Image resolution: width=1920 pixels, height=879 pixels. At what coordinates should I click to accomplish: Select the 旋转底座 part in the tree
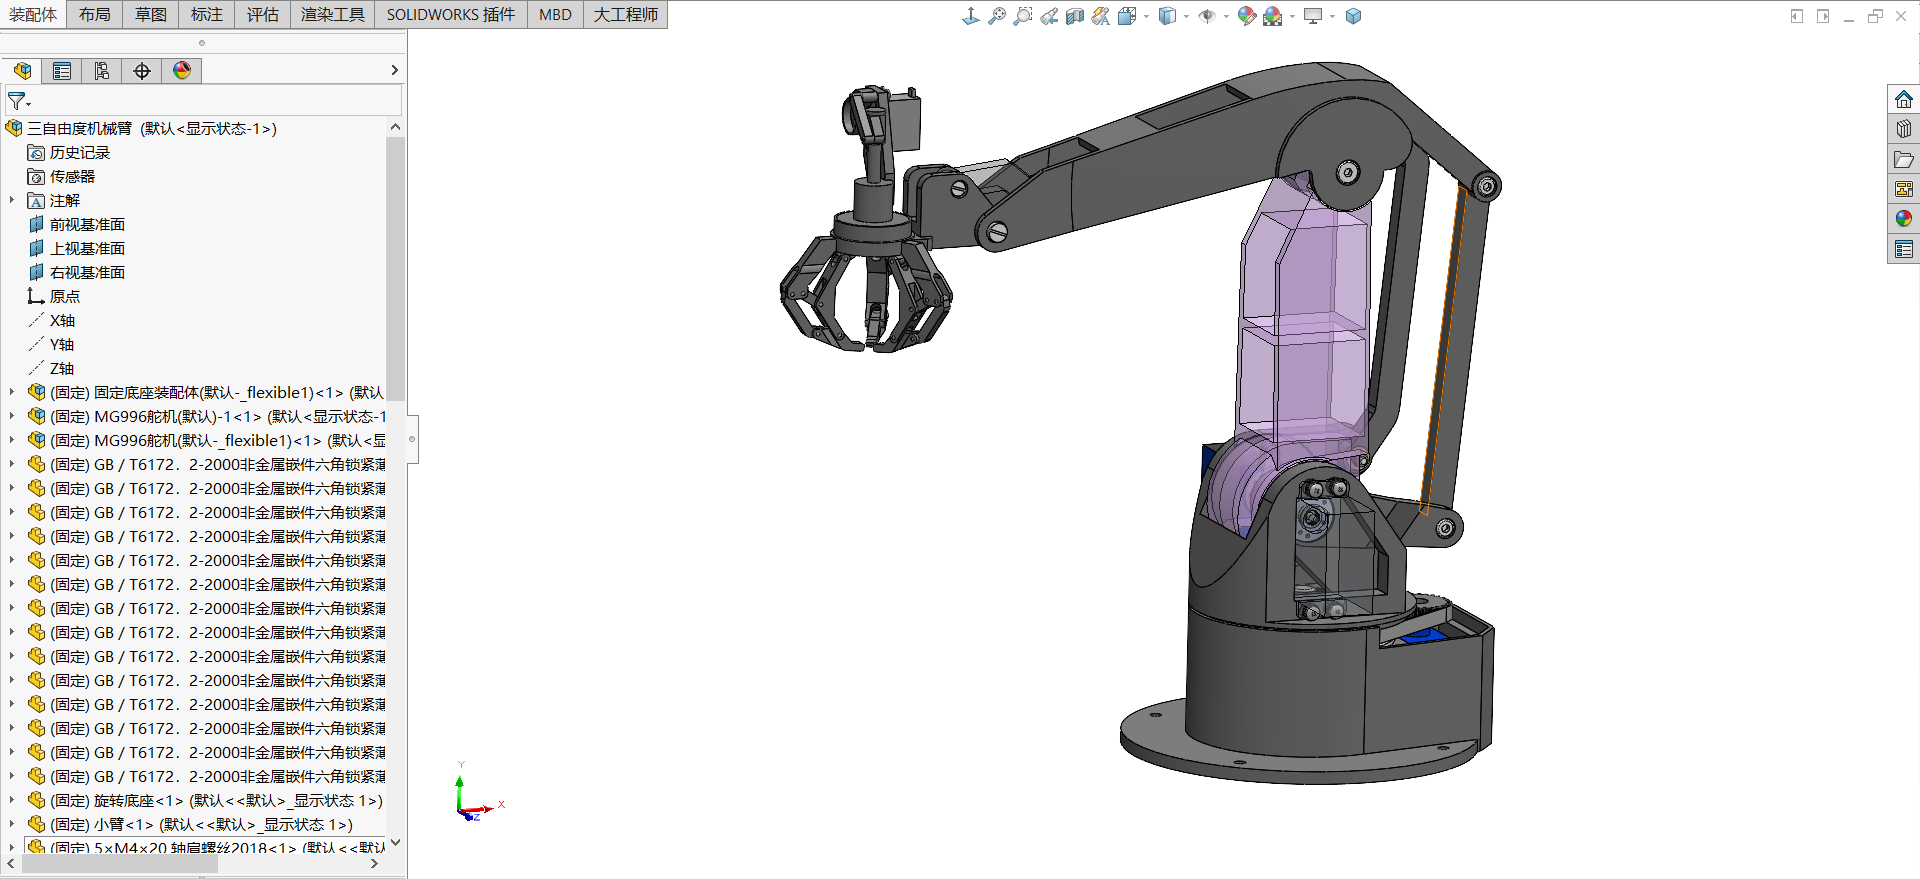pos(124,800)
